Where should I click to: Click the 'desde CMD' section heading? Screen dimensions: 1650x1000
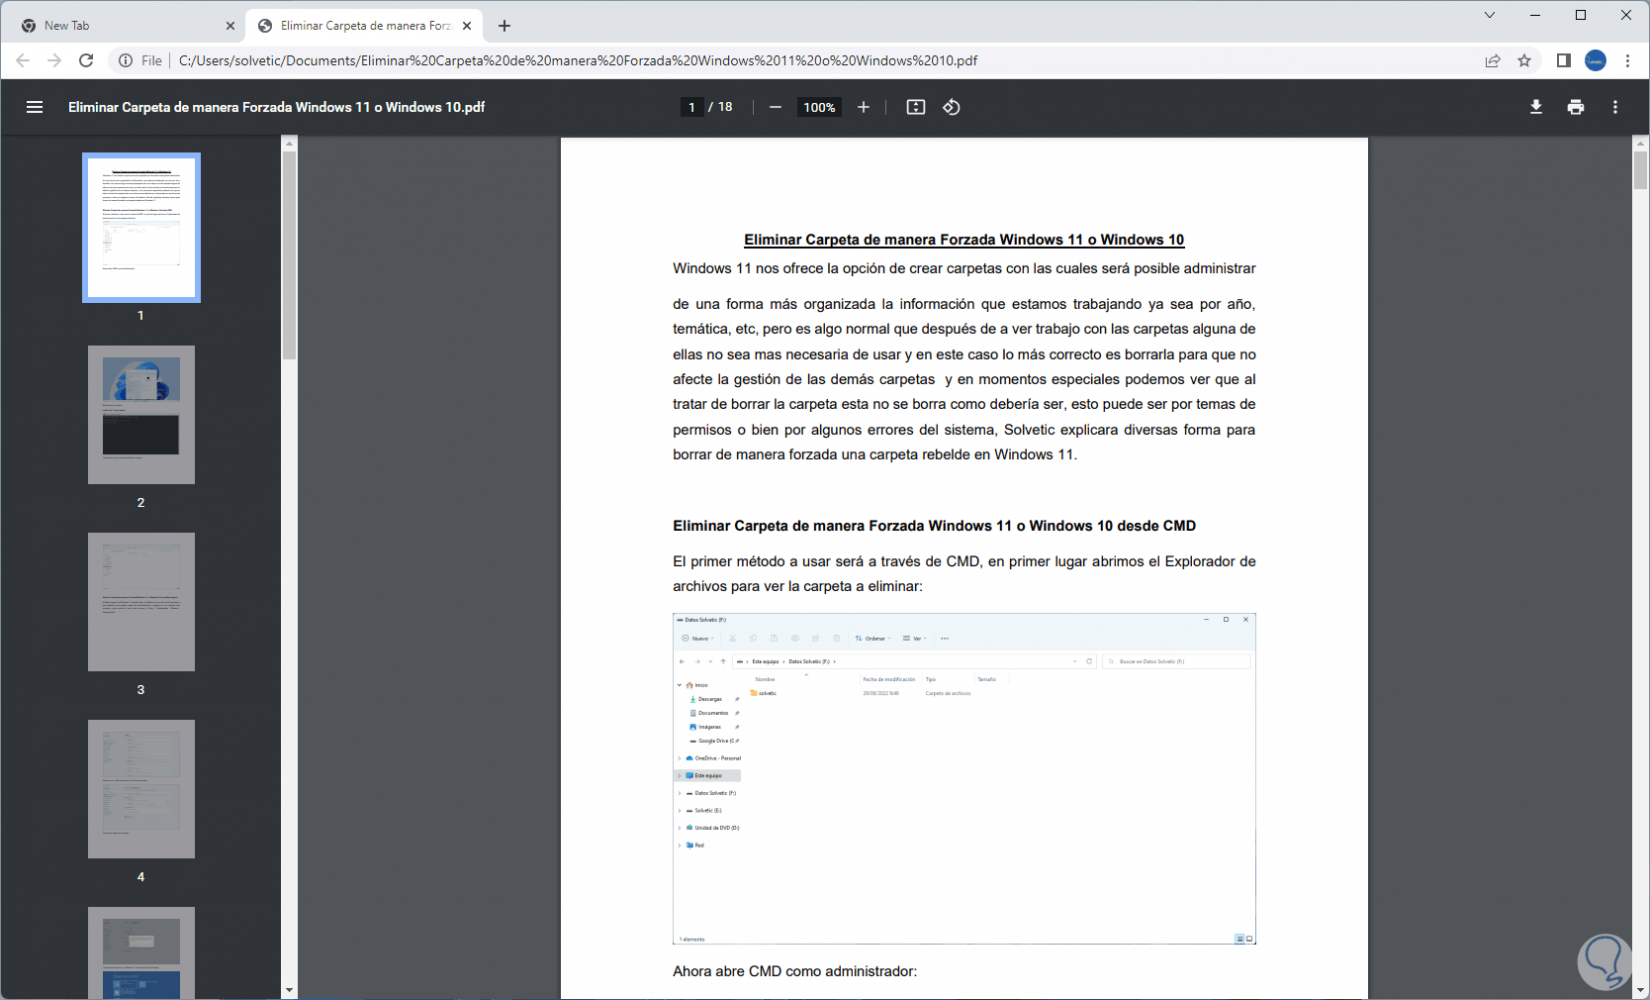pyautogui.click(x=934, y=526)
